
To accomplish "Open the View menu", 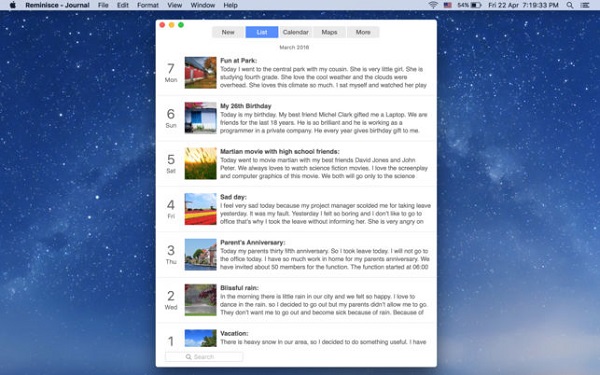I will pos(174,5).
